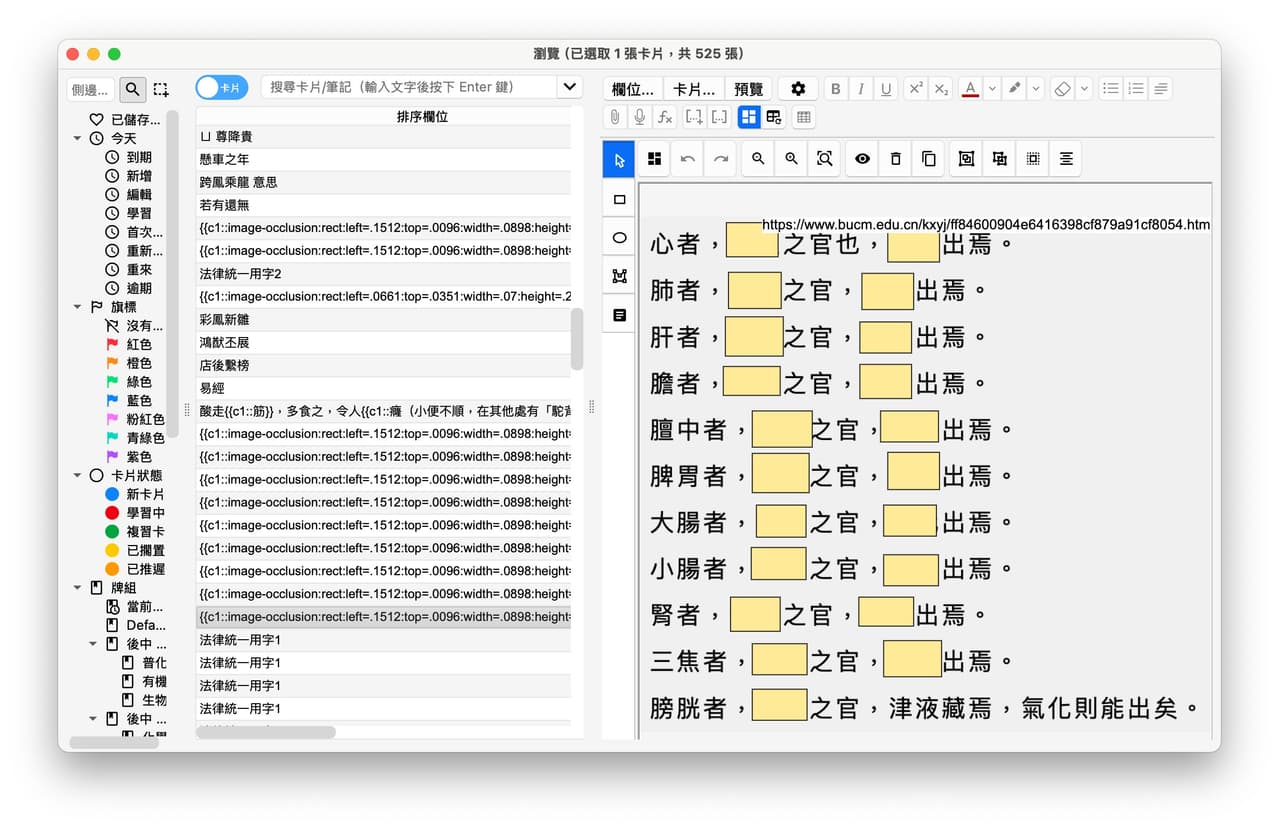This screenshot has width=1279, height=829.
Task: Select the ellipse occlusion tool
Action: 619,238
